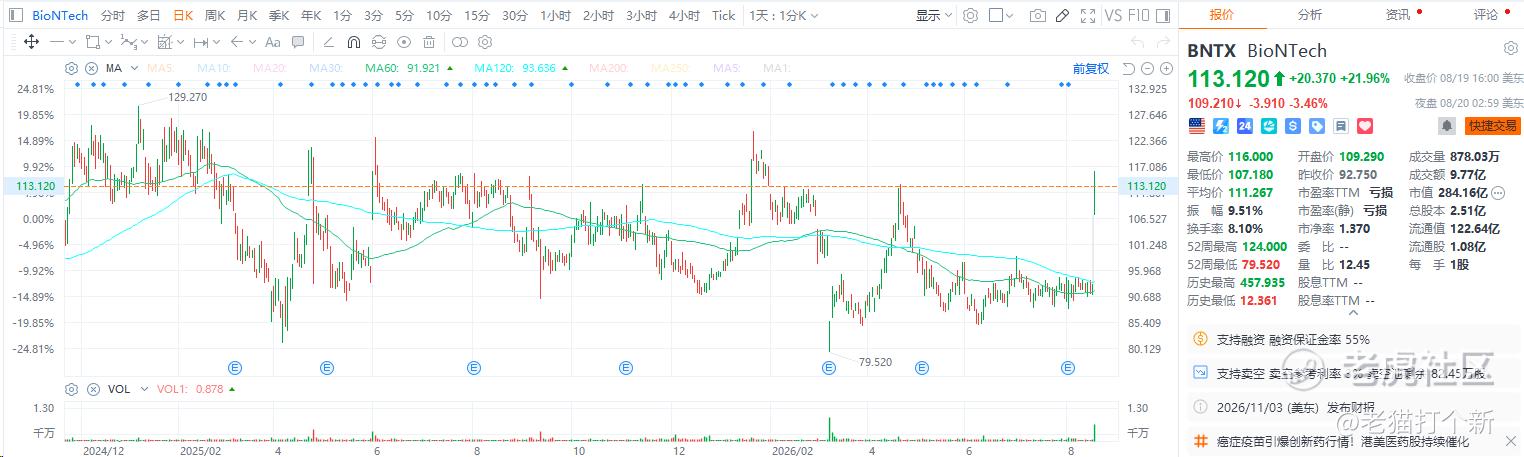Viewport: 1524px width, 457px height.
Task: Switch to the 分析 tab
Action: tap(1309, 14)
